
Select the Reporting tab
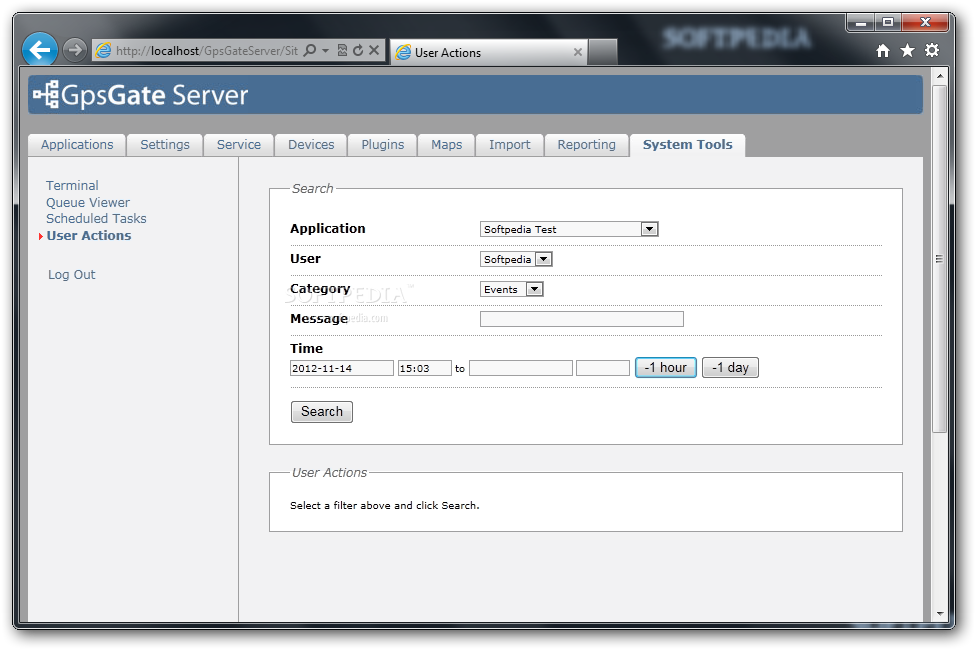(x=586, y=144)
